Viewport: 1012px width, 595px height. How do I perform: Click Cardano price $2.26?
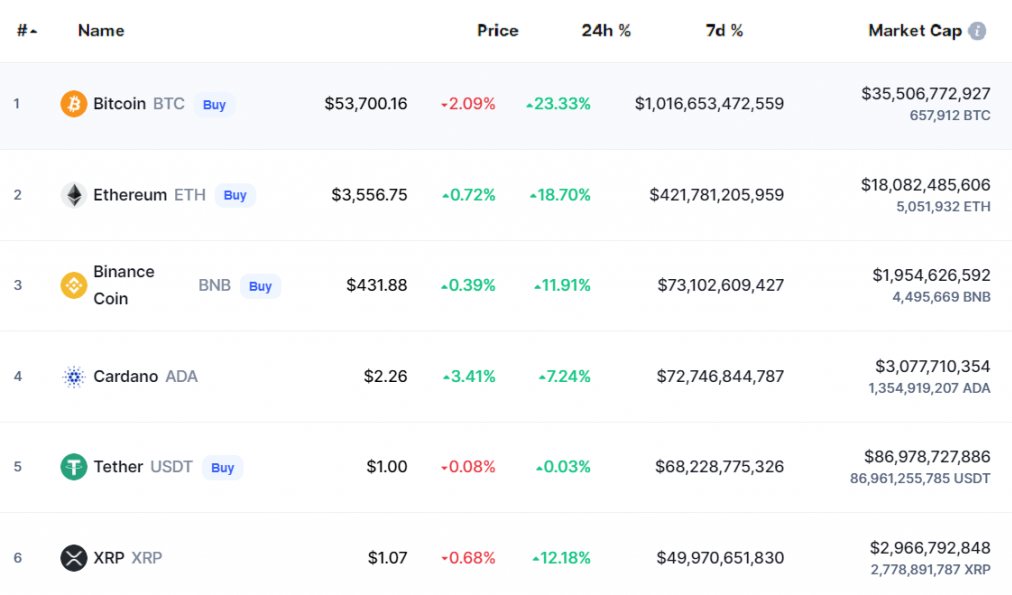coord(385,376)
